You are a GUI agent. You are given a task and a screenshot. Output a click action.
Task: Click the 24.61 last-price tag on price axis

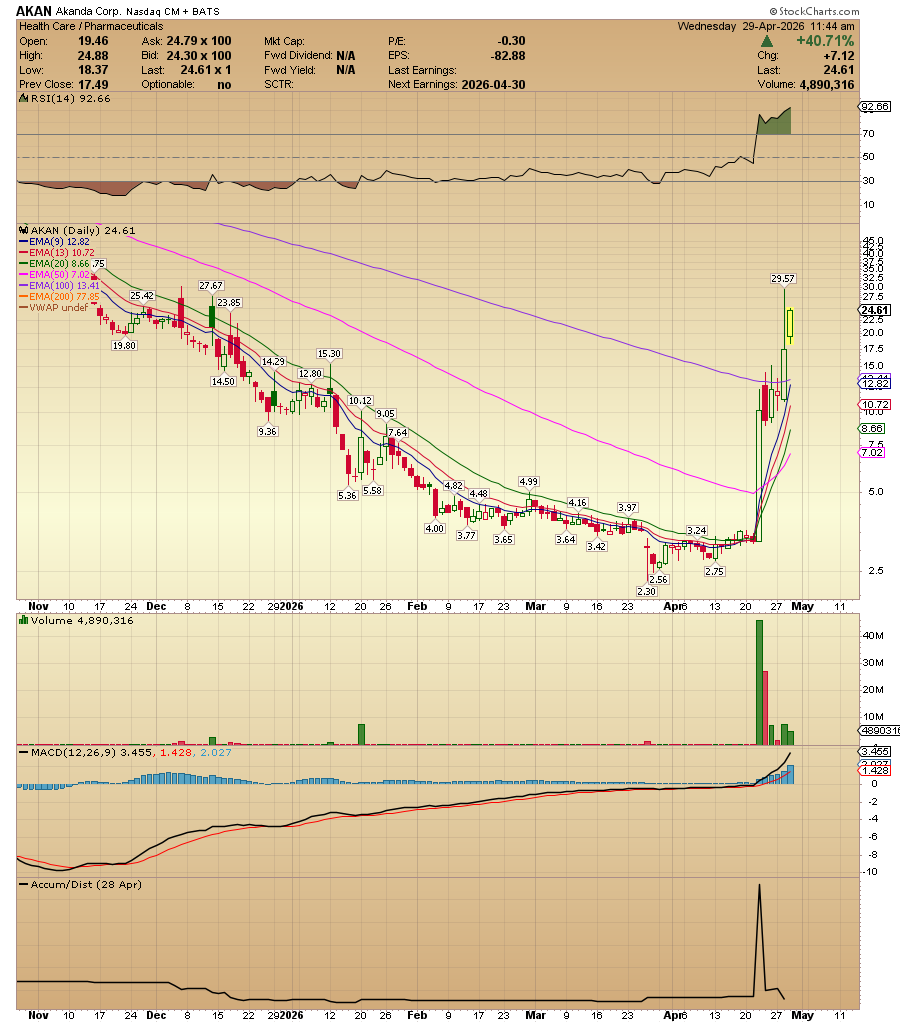(875, 311)
